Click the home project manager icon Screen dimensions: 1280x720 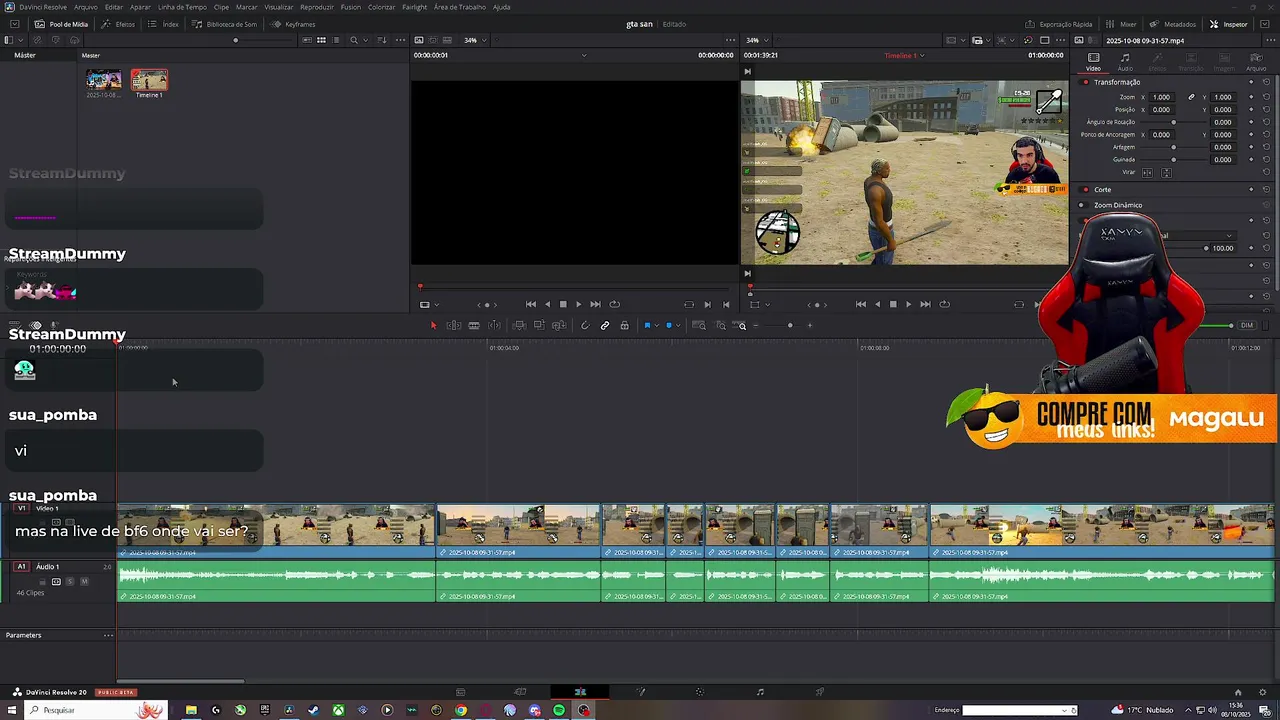pyautogui.click(x=1238, y=692)
